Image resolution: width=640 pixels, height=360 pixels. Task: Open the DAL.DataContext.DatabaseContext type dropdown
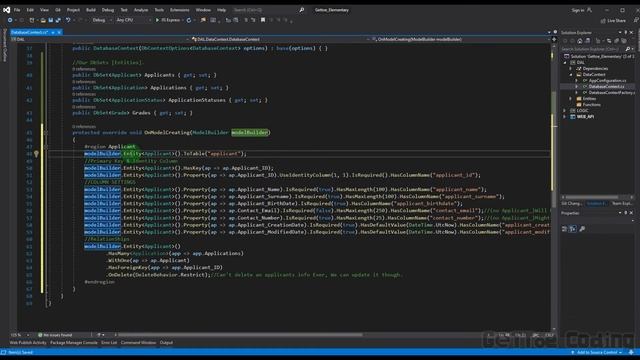tap(281, 40)
